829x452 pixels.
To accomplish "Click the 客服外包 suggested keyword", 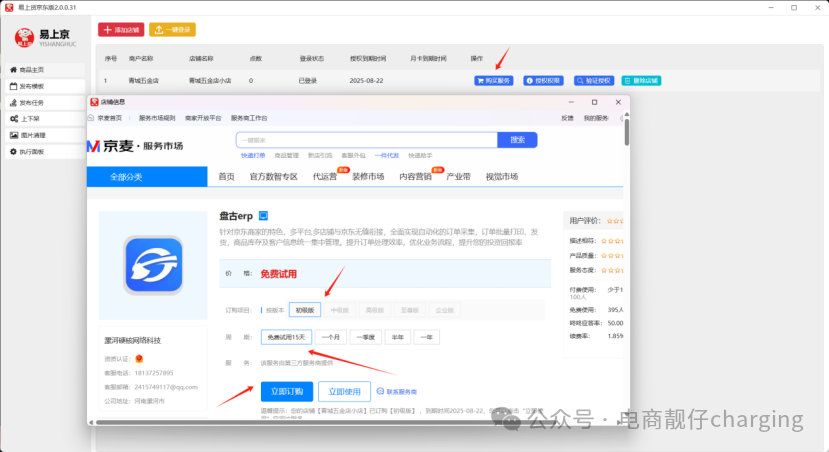I will click(354, 155).
